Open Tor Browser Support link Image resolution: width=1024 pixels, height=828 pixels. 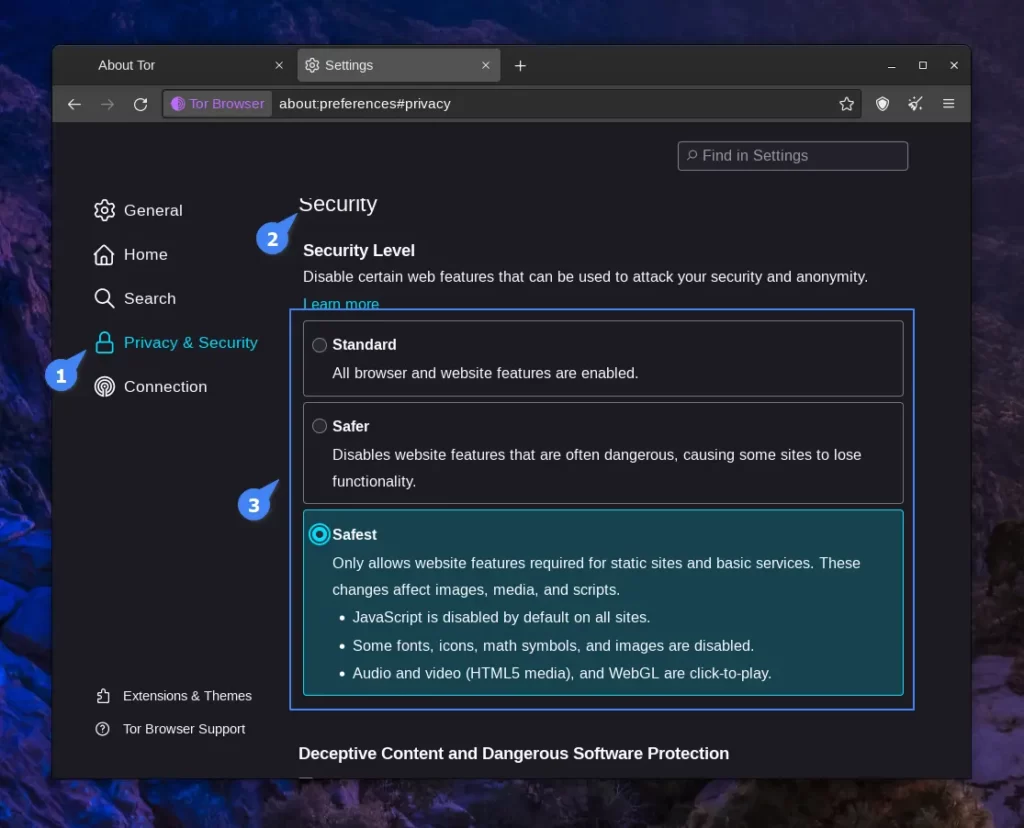[x=184, y=729]
